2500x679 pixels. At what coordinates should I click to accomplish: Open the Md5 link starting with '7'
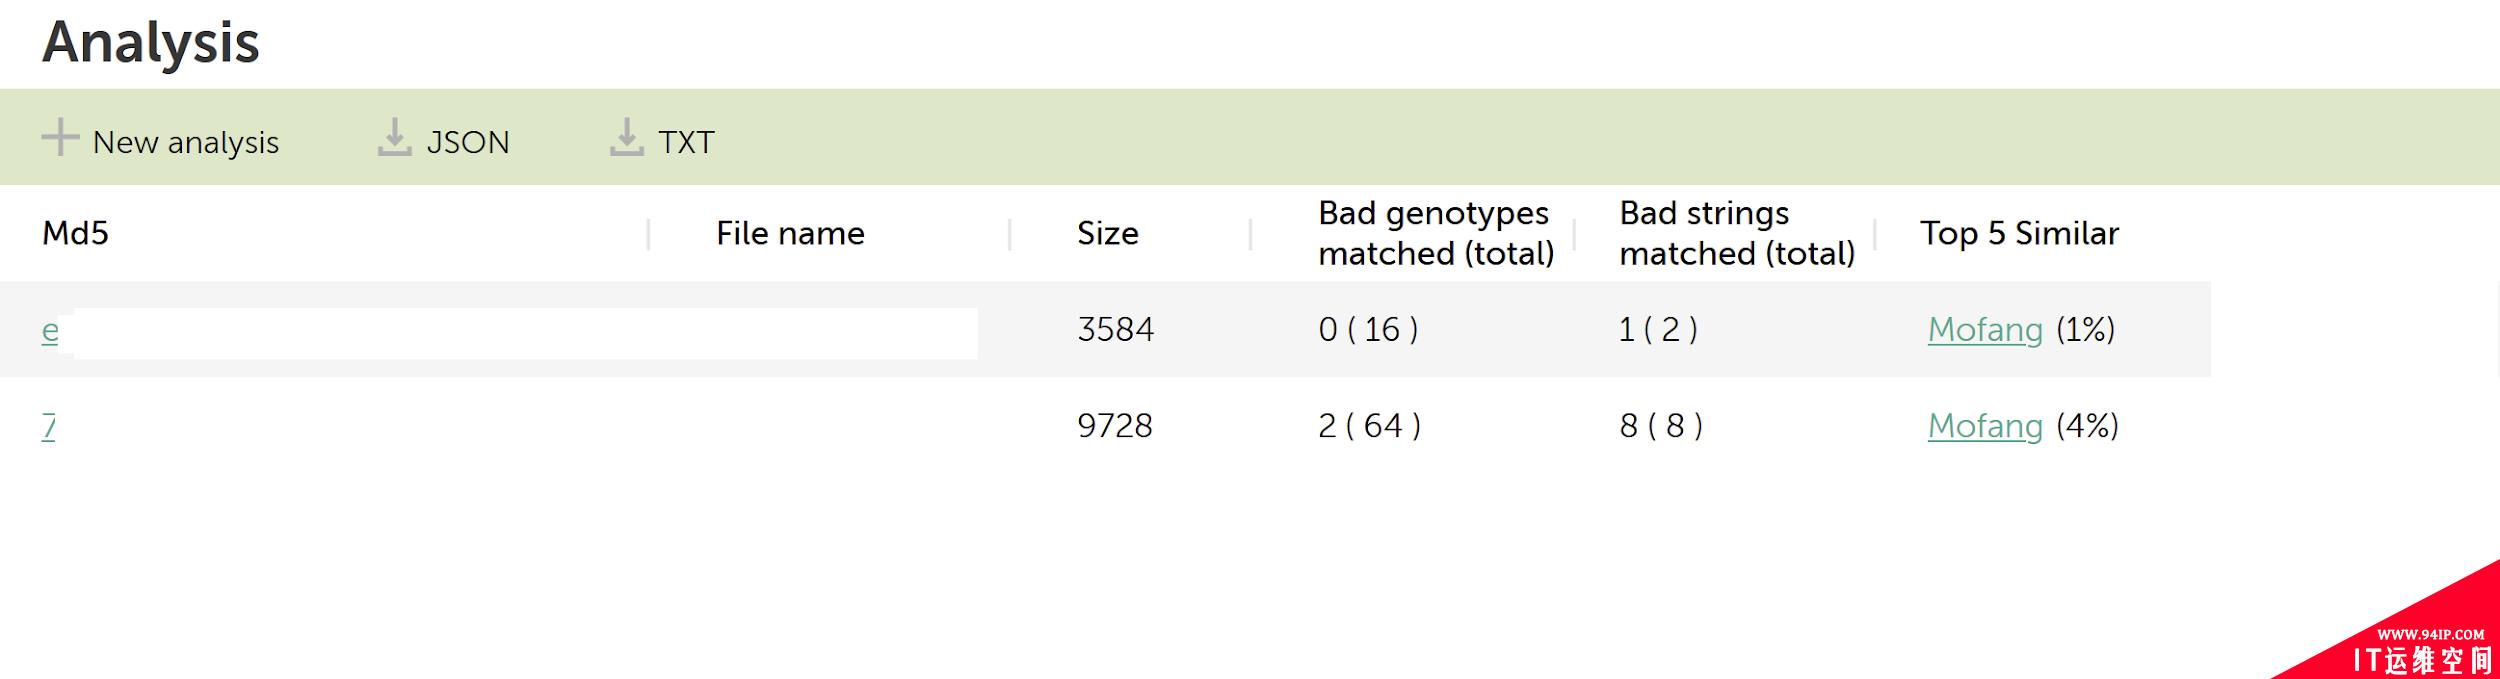(x=48, y=427)
